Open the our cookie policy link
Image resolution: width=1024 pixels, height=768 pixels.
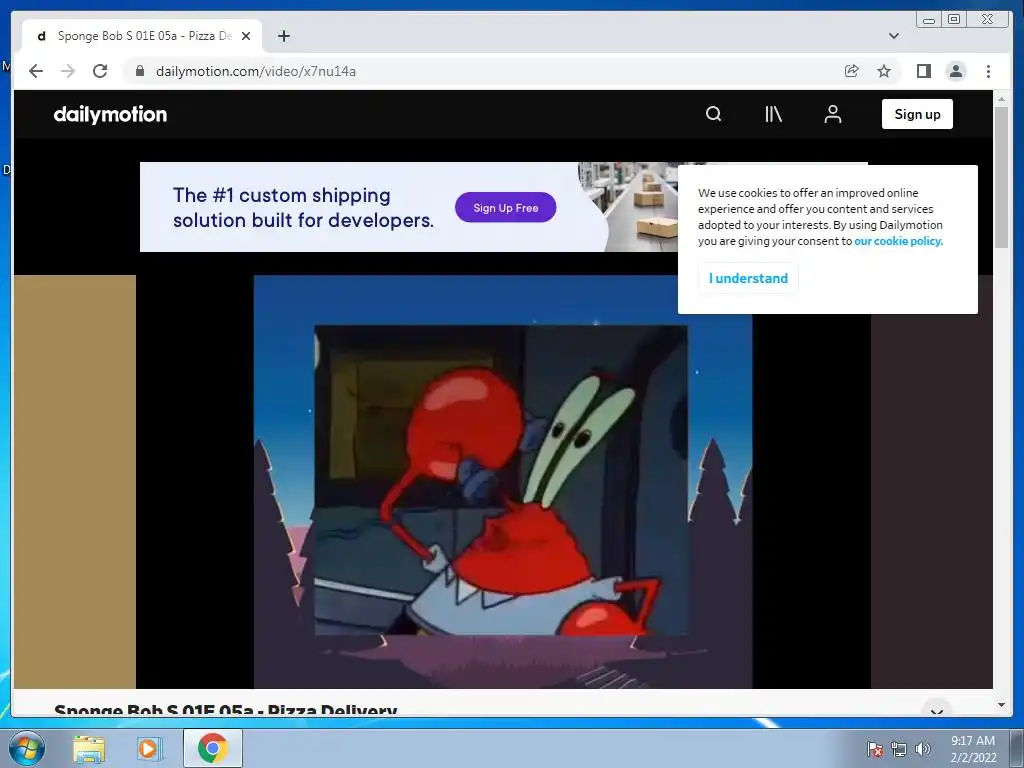[x=898, y=241]
